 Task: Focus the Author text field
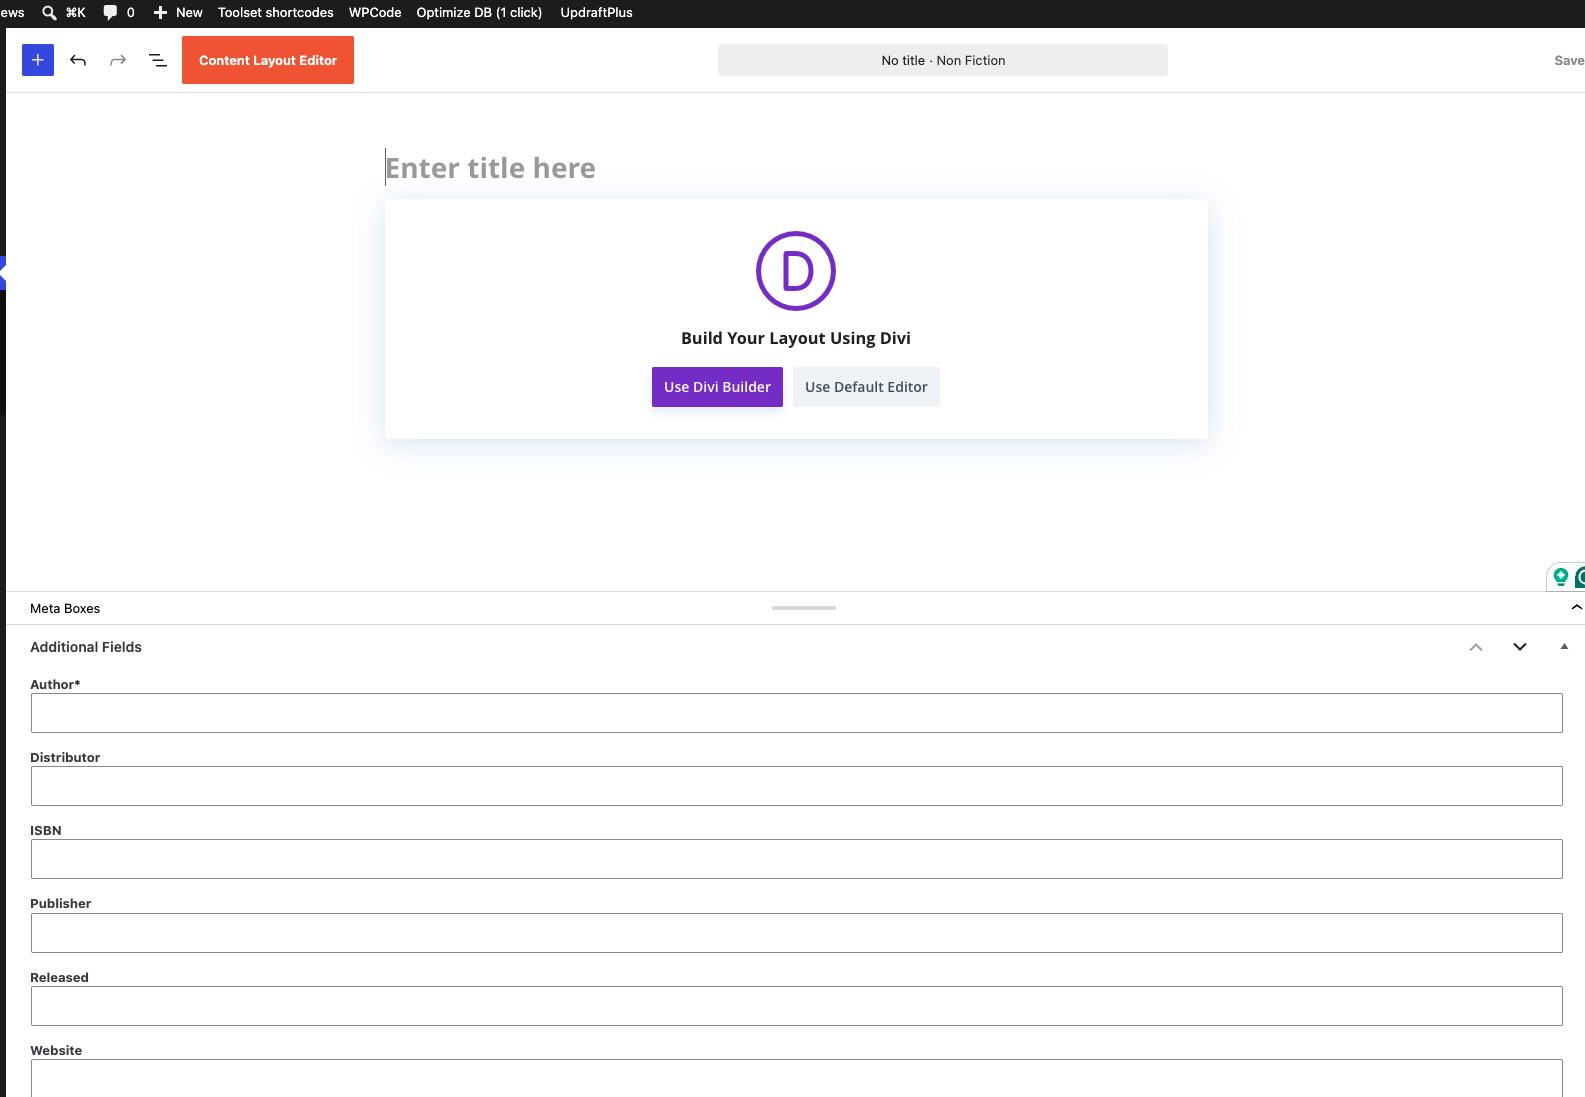tap(796, 713)
